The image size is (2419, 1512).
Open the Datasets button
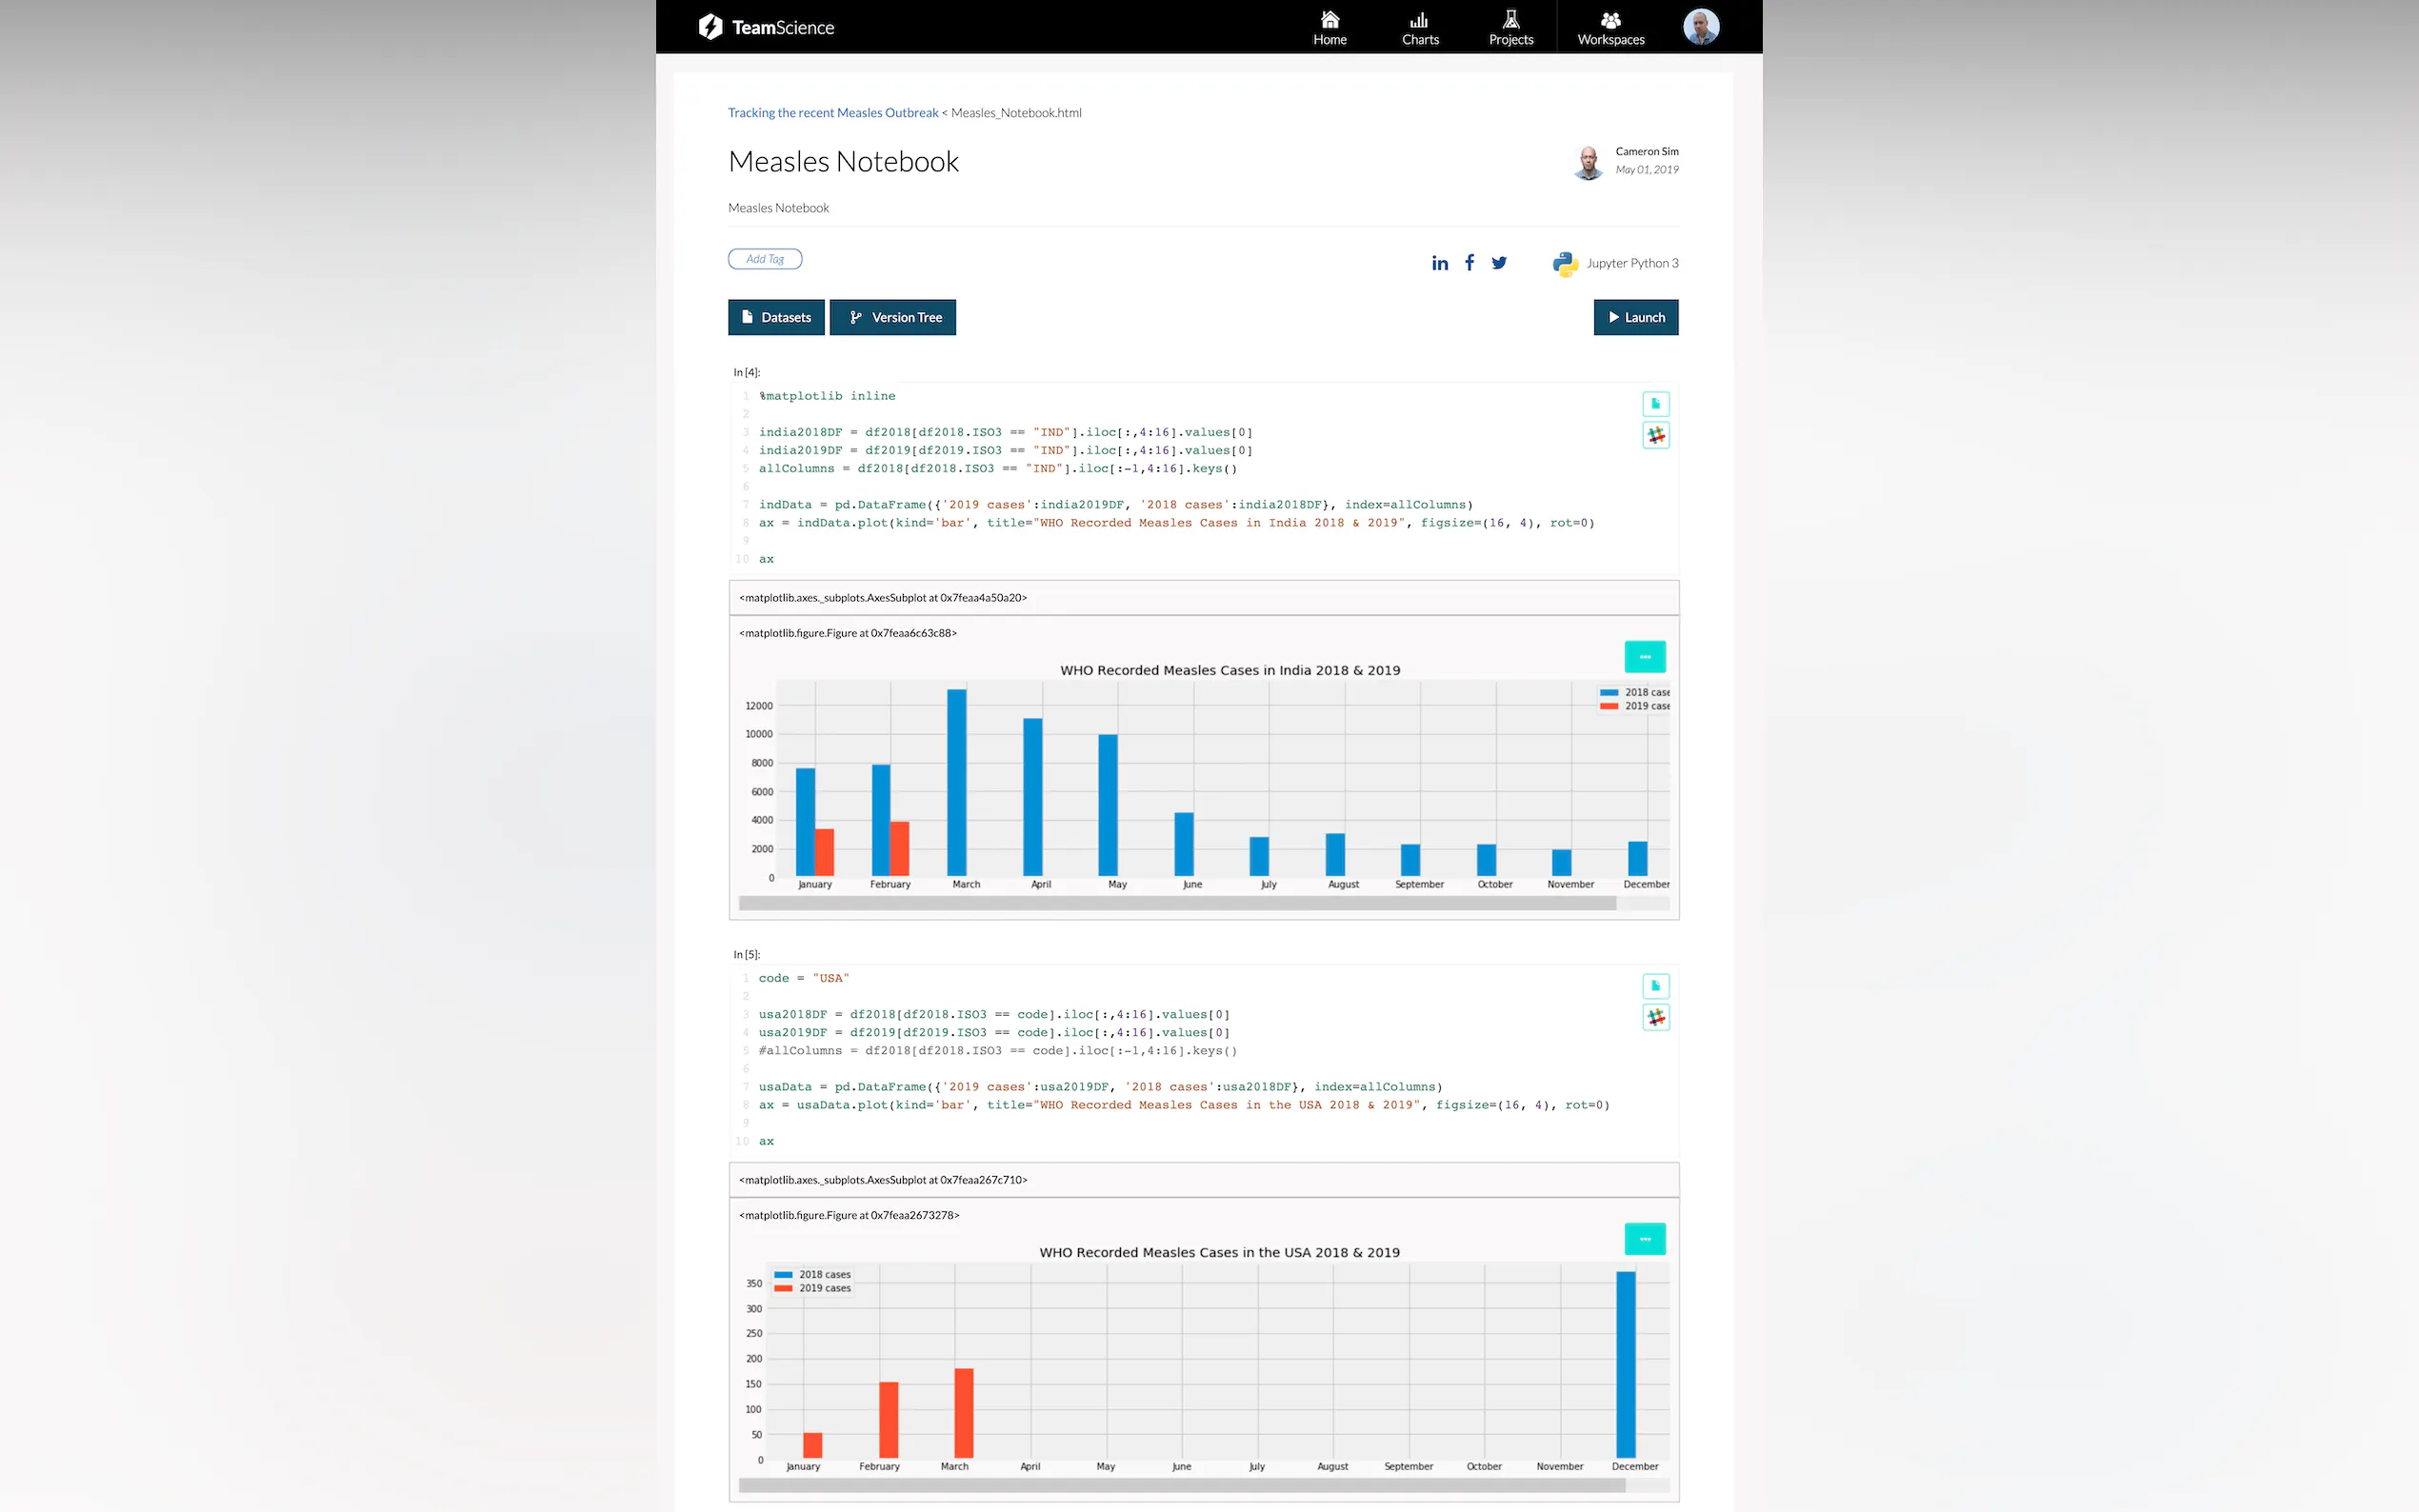pyautogui.click(x=776, y=317)
